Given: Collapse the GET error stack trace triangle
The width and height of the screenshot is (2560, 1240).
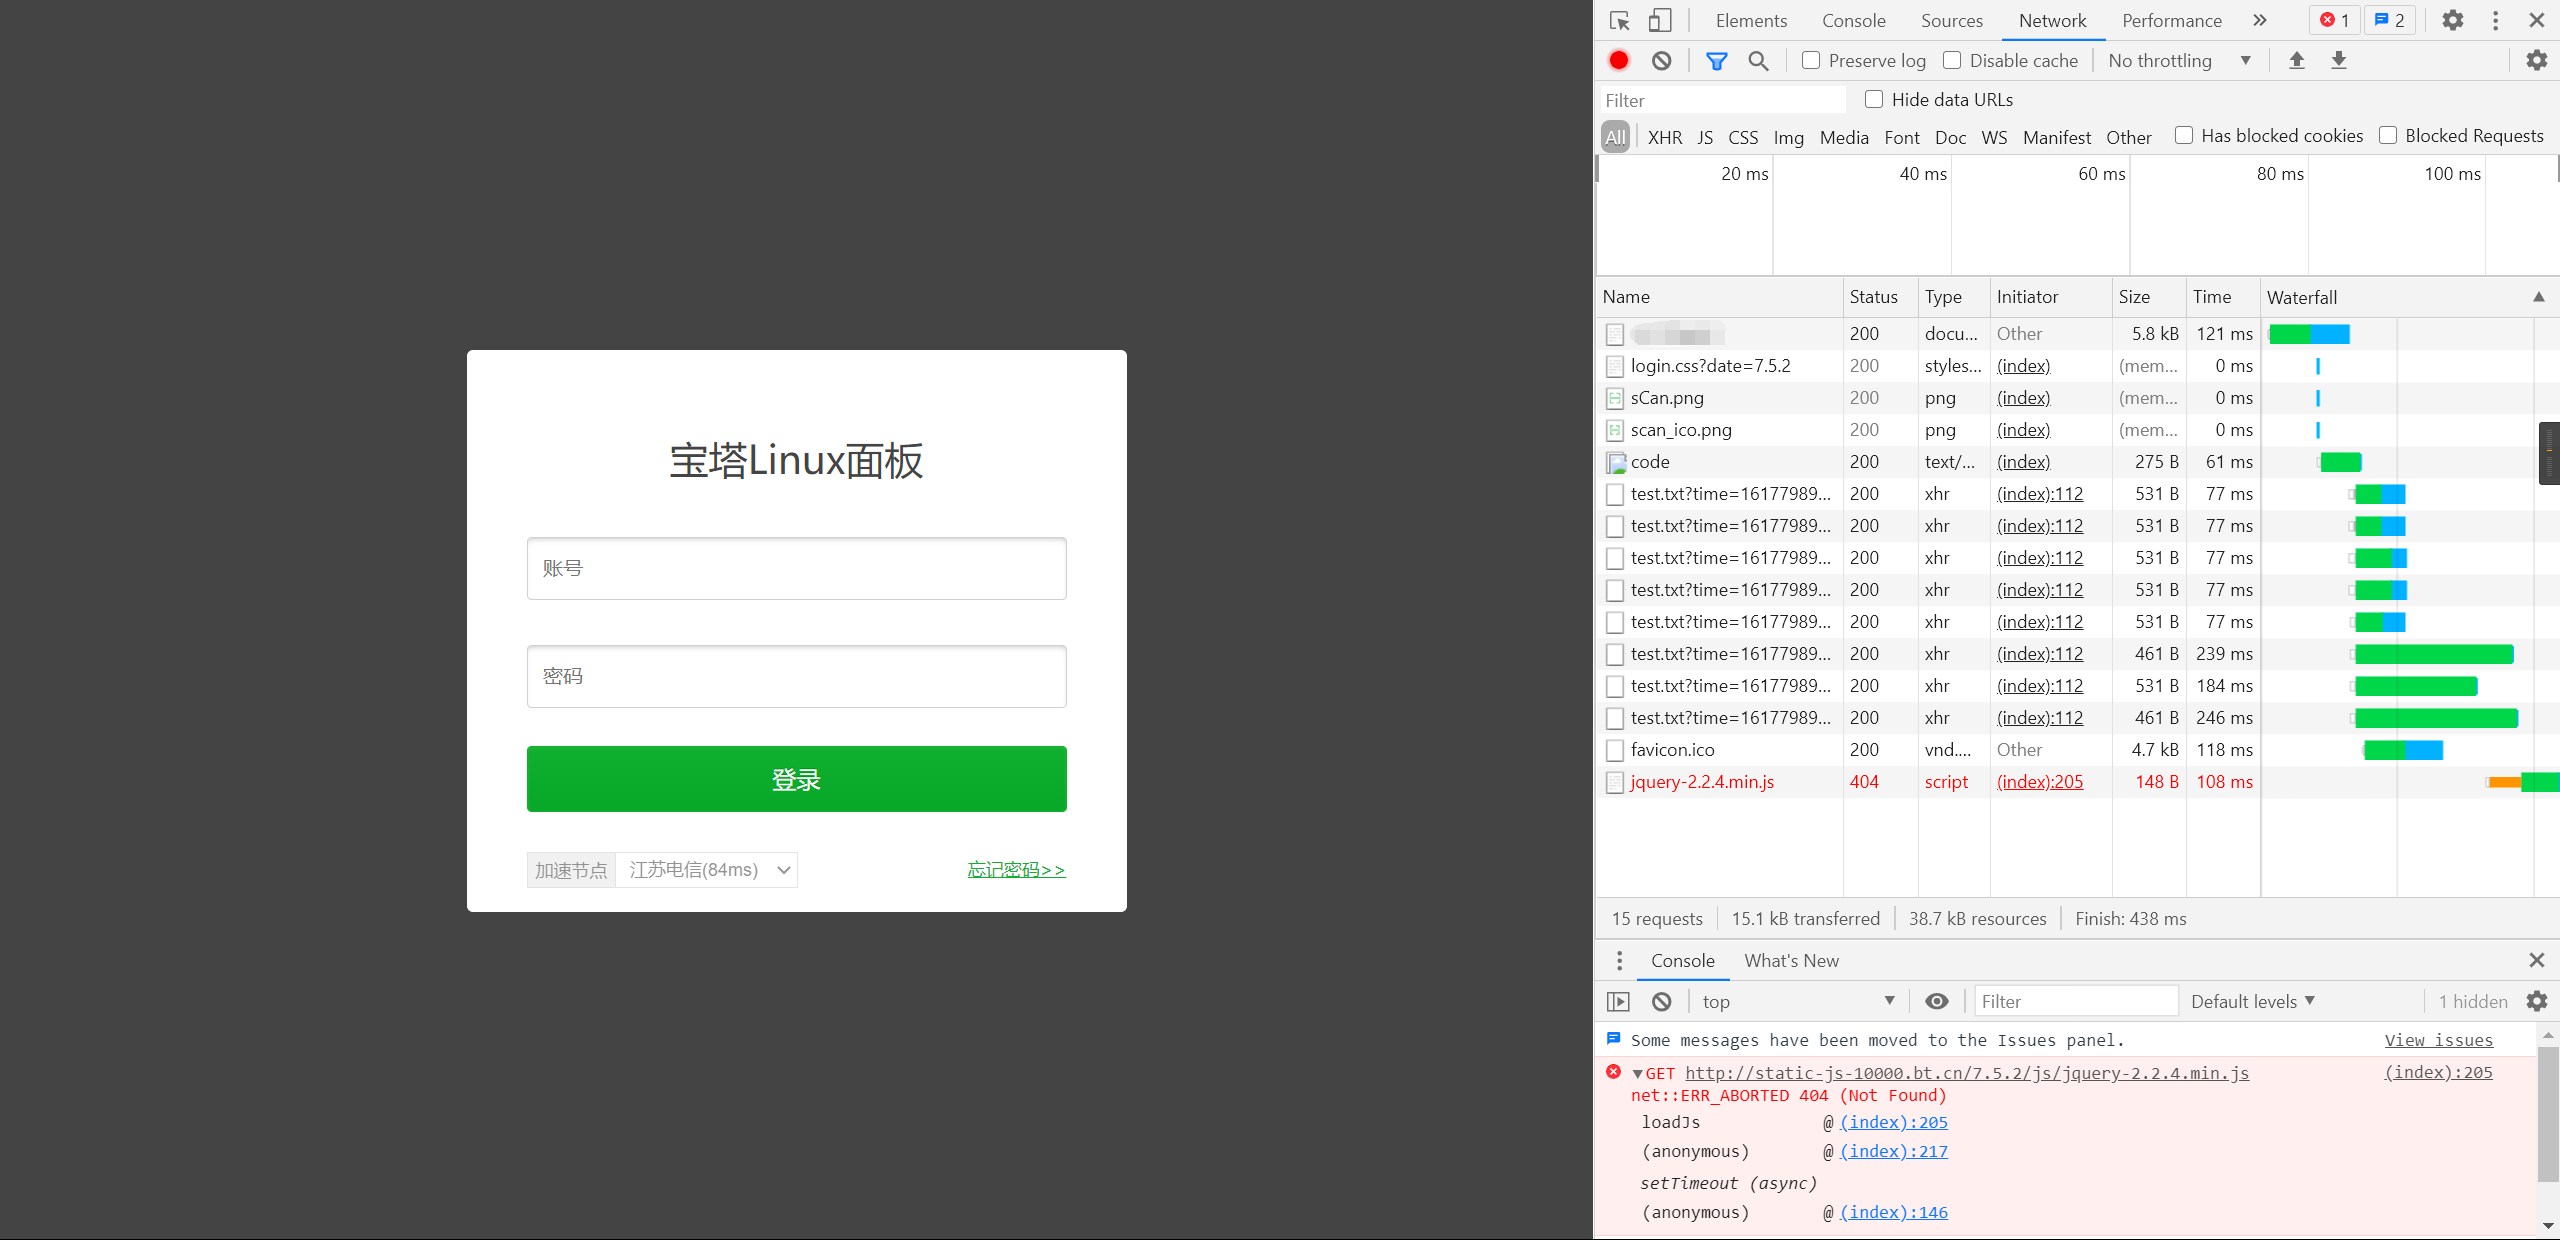Looking at the screenshot, I should 1638,1074.
